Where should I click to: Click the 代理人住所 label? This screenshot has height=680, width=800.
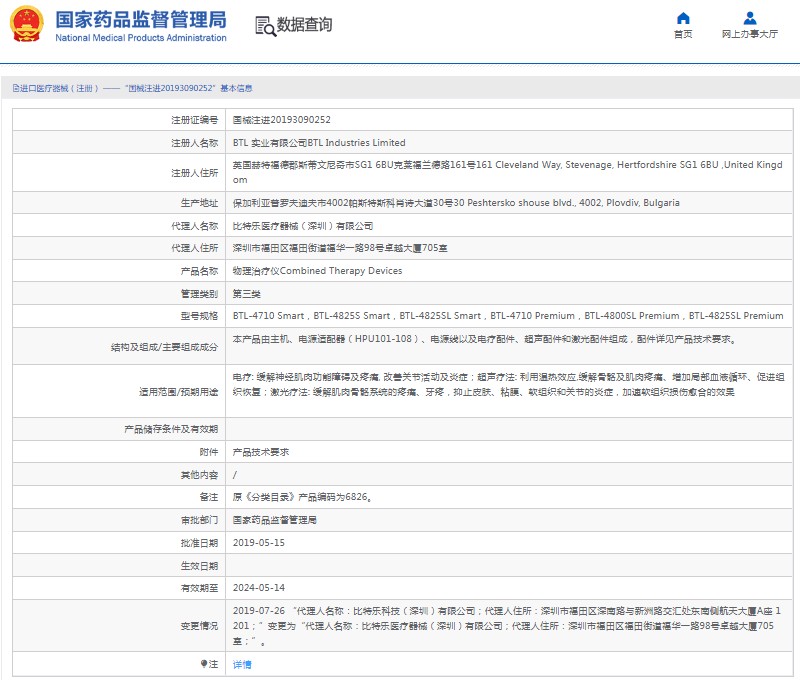[x=194, y=248]
